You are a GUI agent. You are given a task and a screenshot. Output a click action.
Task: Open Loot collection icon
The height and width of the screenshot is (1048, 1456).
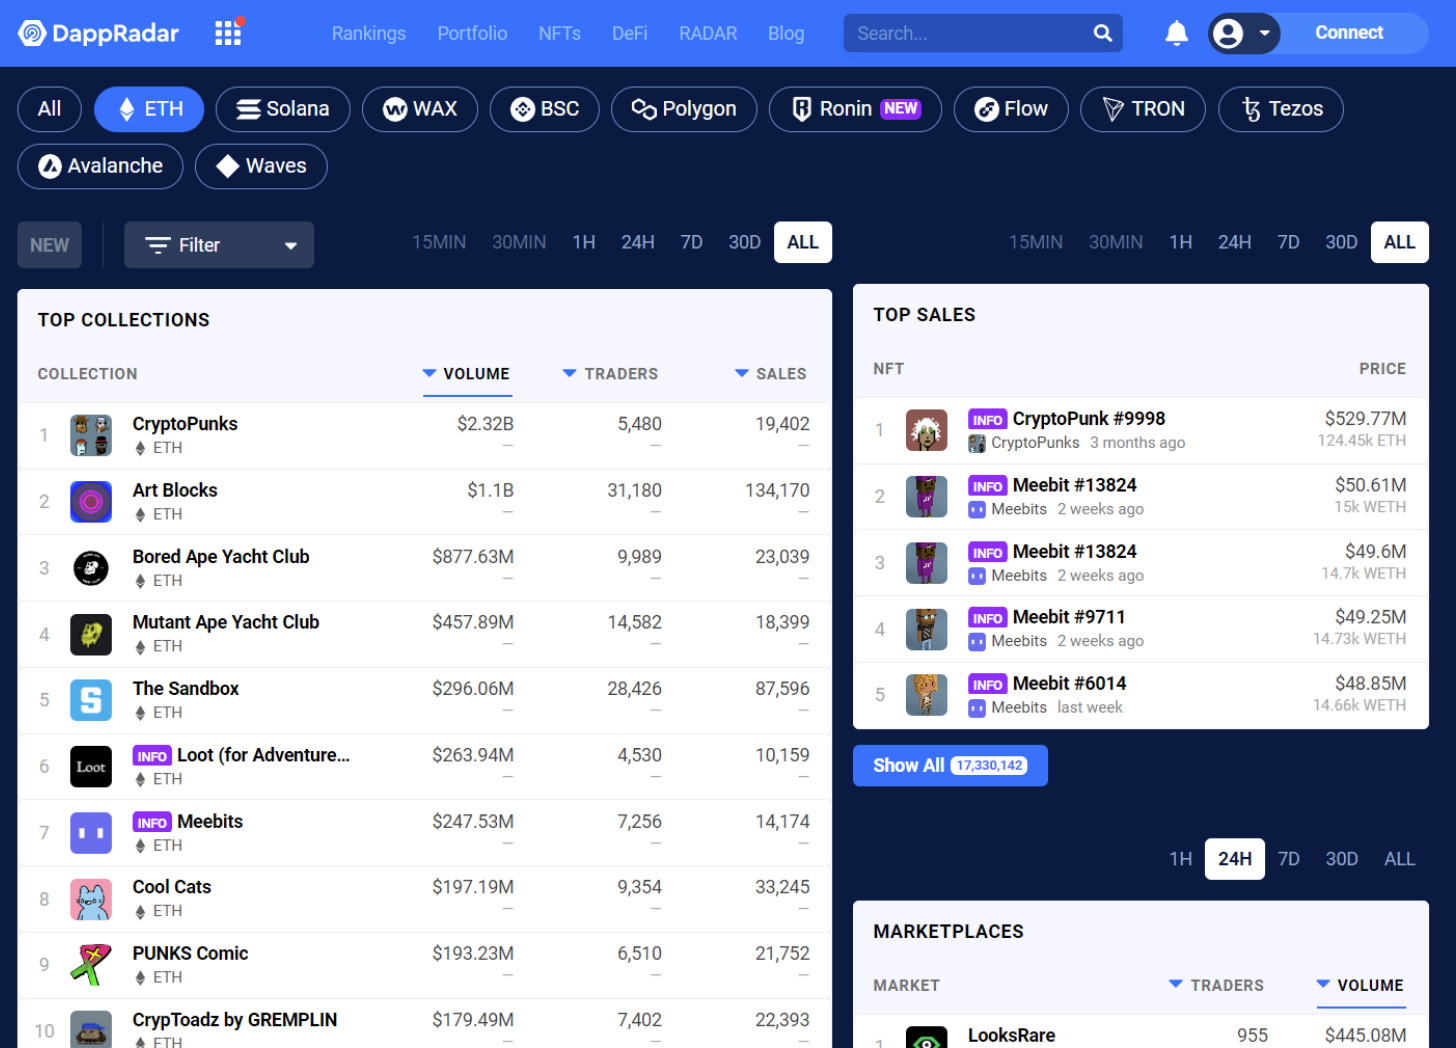click(x=91, y=767)
